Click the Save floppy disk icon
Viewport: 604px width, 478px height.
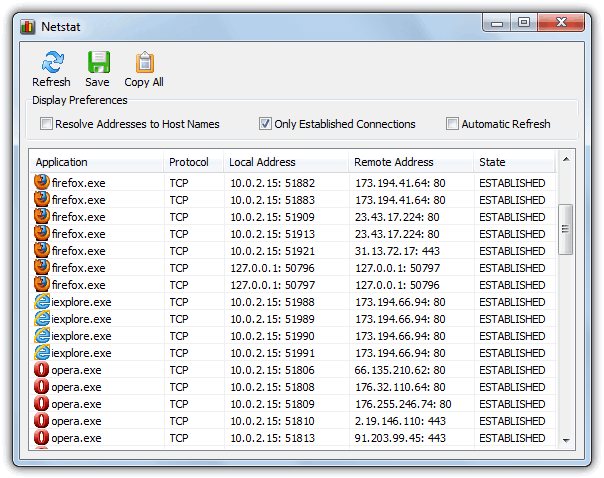click(99, 62)
